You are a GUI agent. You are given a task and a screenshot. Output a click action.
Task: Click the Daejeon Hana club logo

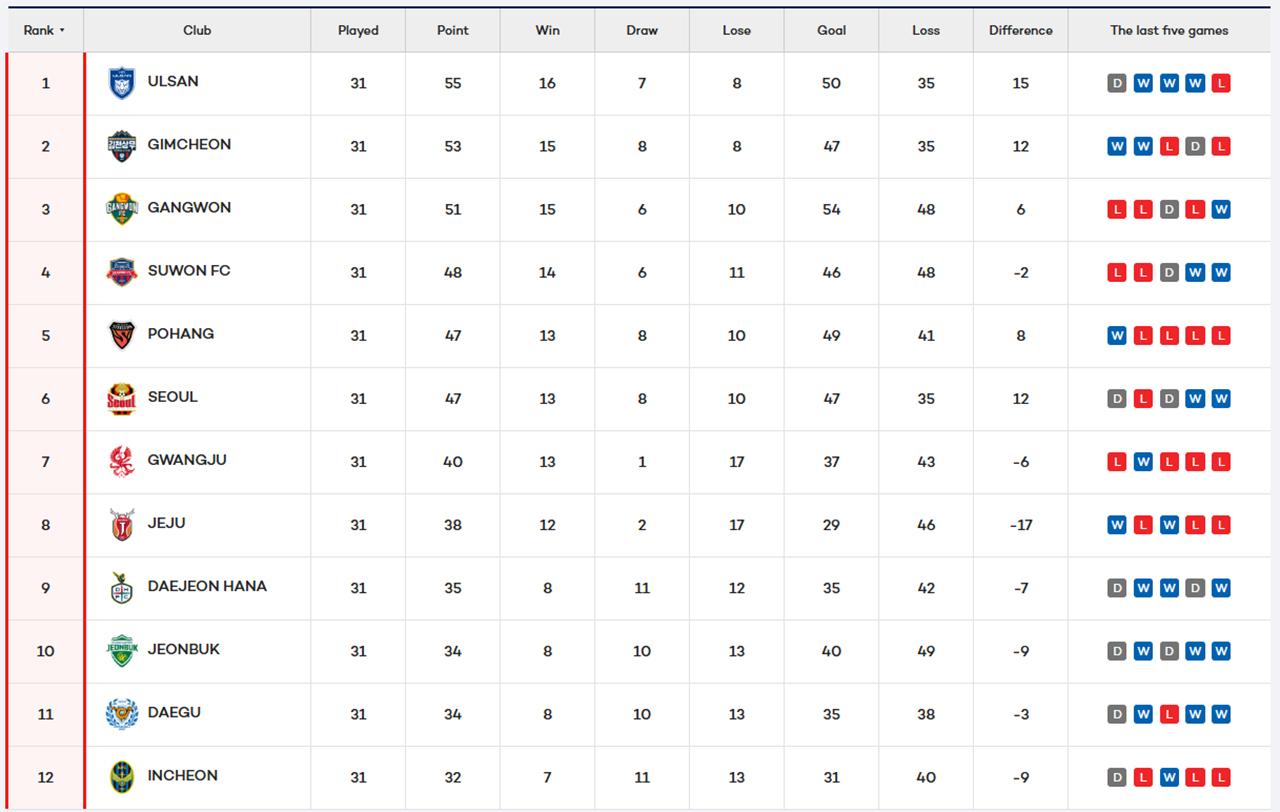click(122, 587)
